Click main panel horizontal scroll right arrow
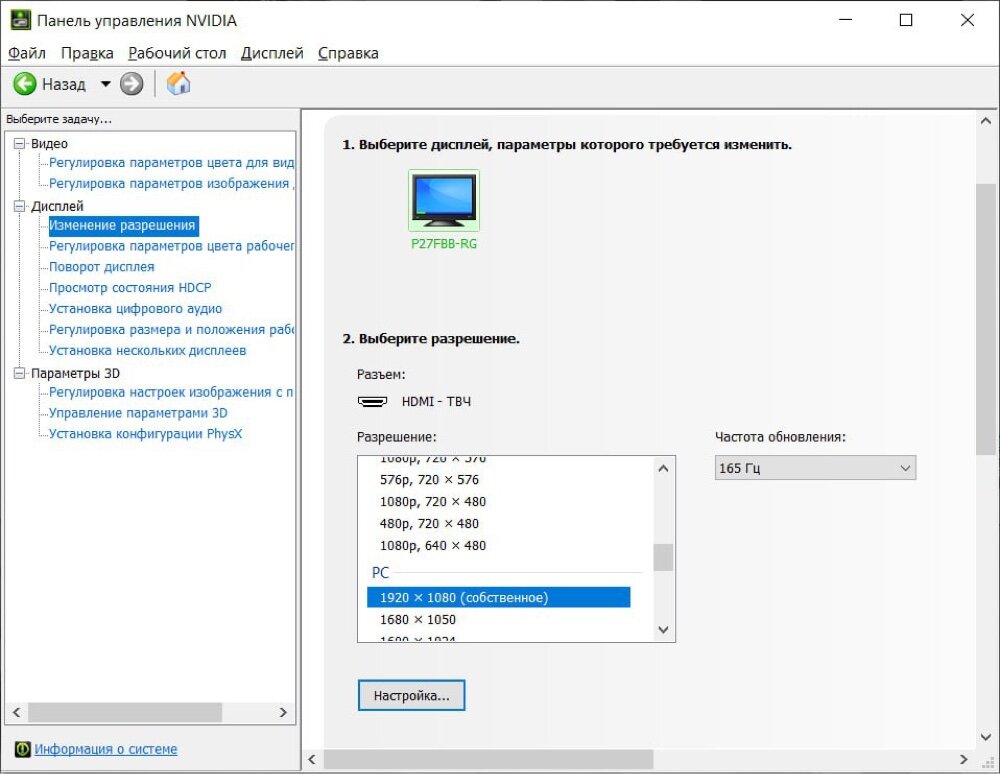Screen dimensions: 1001x774 pyautogui.click(x=964, y=759)
